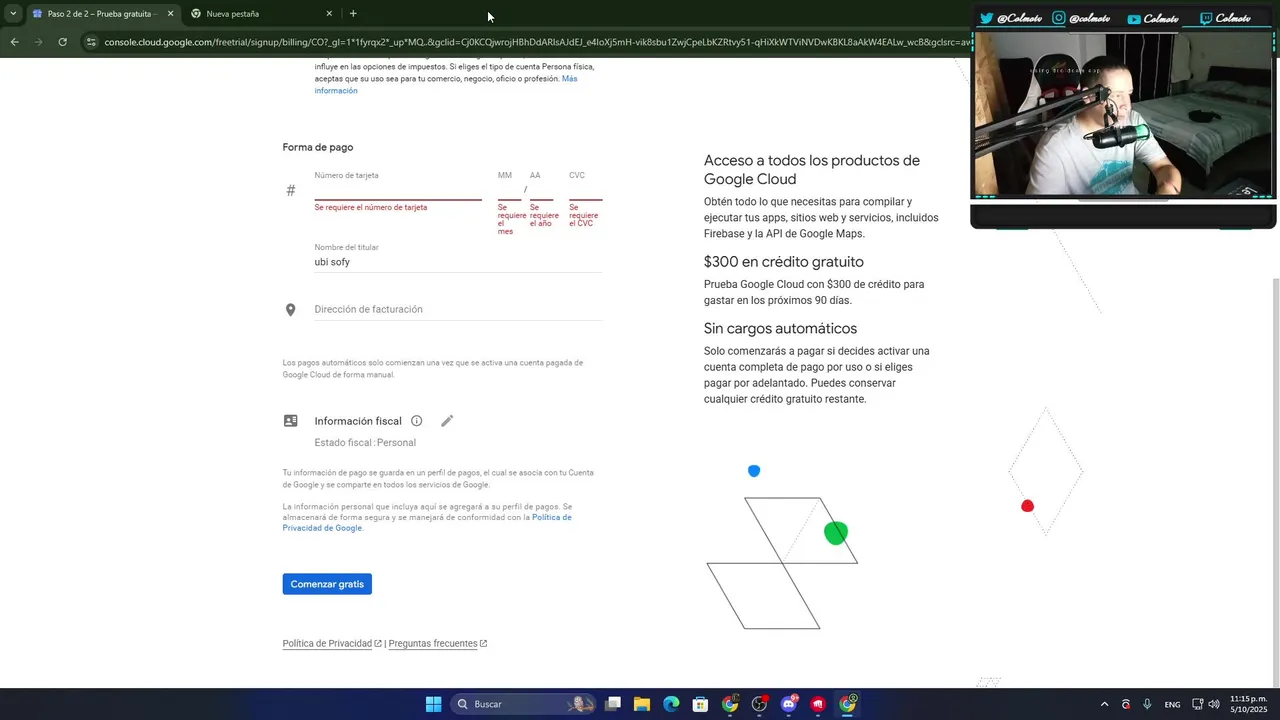The width and height of the screenshot is (1280, 720).
Task: Select the active Chrome taskbar icon
Action: pos(847,704)
